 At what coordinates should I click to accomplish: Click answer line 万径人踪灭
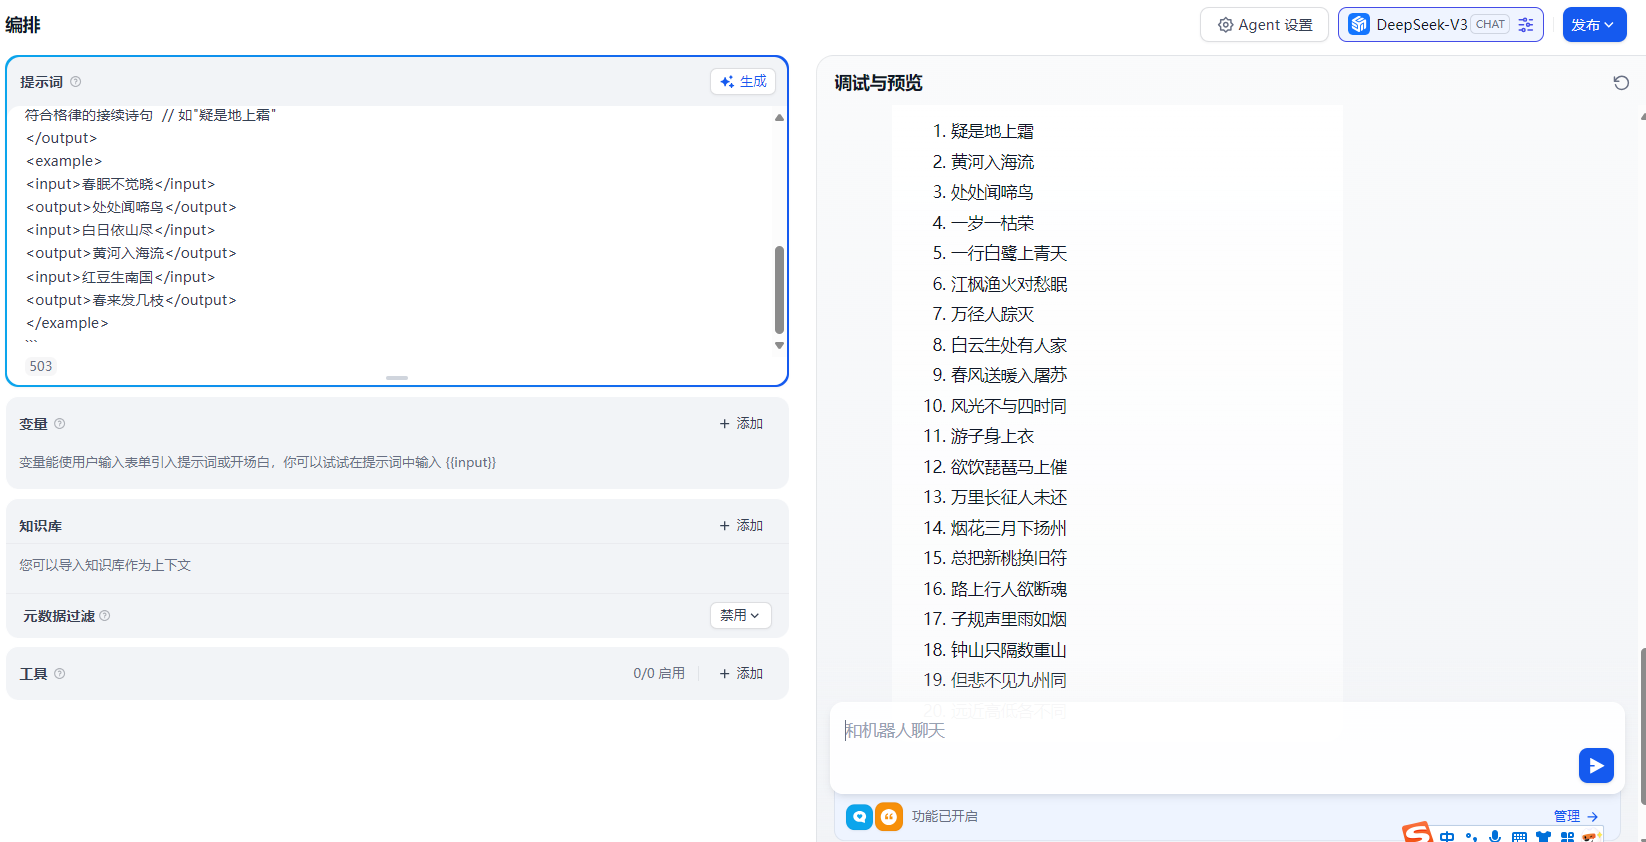992,314
